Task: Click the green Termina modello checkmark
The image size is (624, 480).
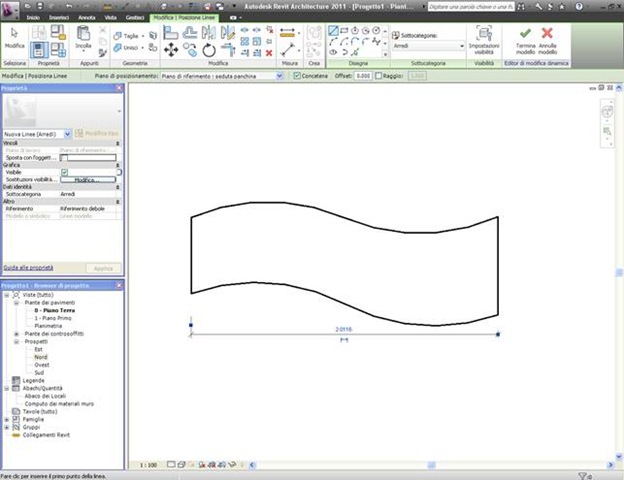Action: (x=525, y=34)
